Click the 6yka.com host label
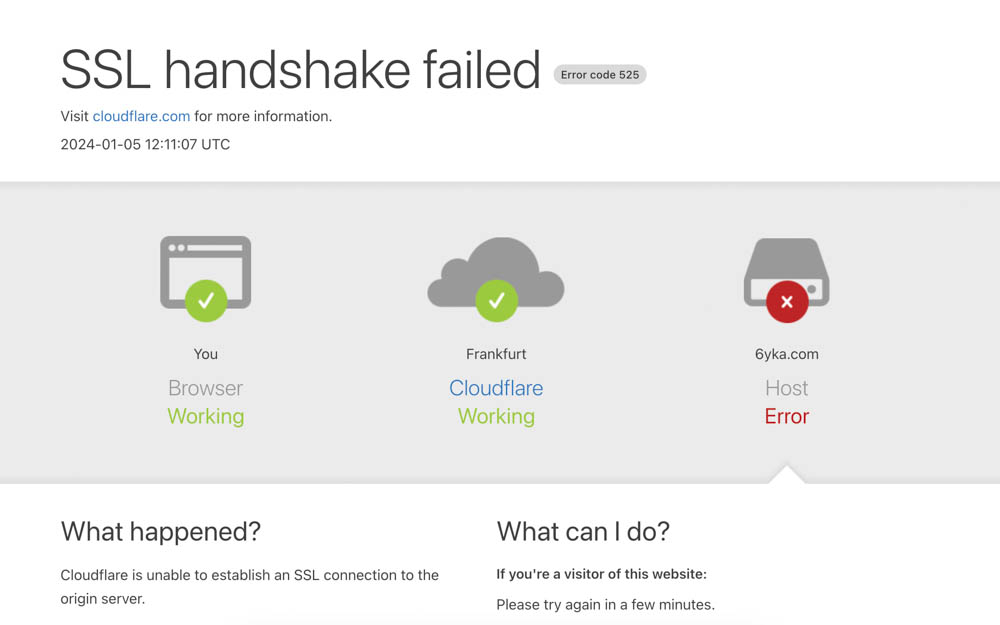The height and width of the screenshot is (625, 1000). pos(786,354)
